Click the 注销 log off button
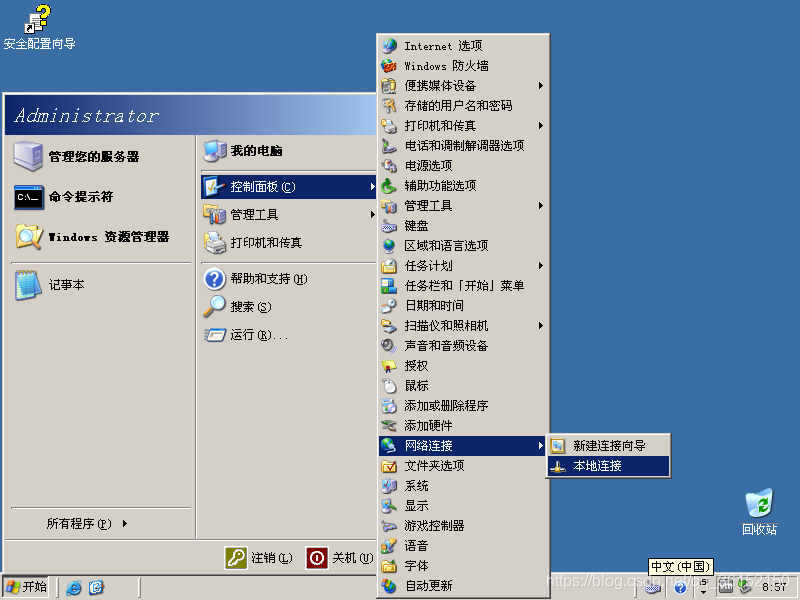Viewport: 800px width, 600px height. tap(259, 558)
